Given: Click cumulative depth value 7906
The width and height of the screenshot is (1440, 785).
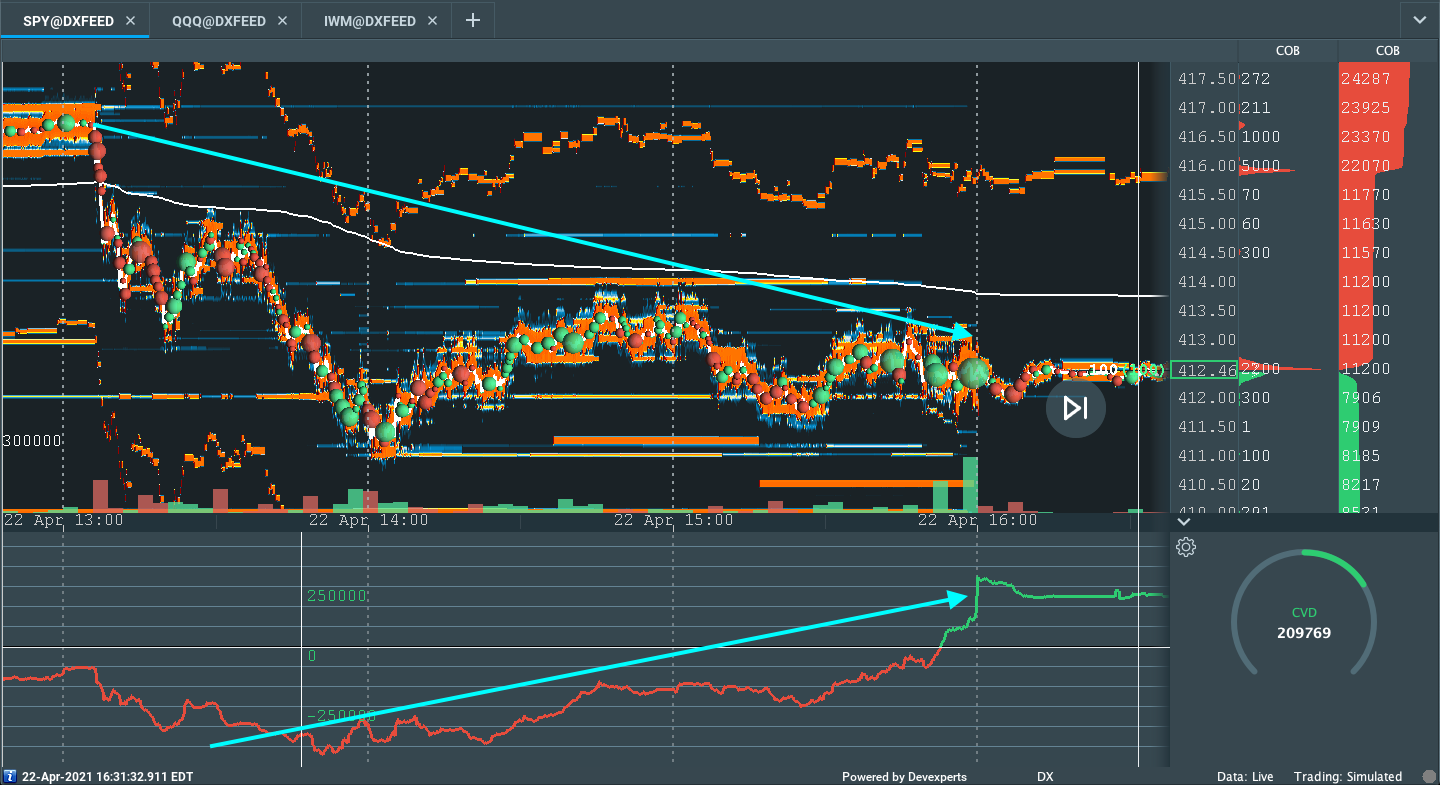Looking at the screenshot, I should [1359, 398].
